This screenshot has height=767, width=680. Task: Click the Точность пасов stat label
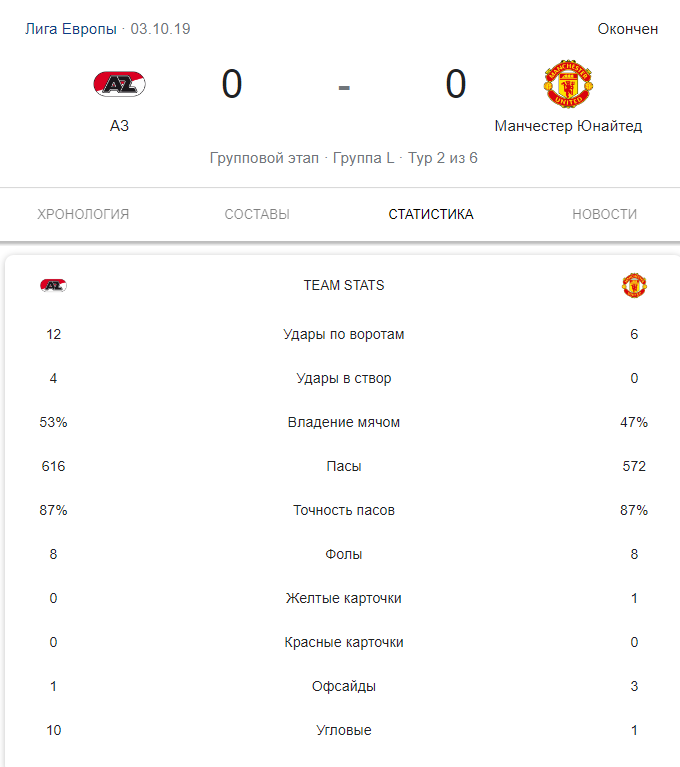pyautogui.click(x=344, y=510)
